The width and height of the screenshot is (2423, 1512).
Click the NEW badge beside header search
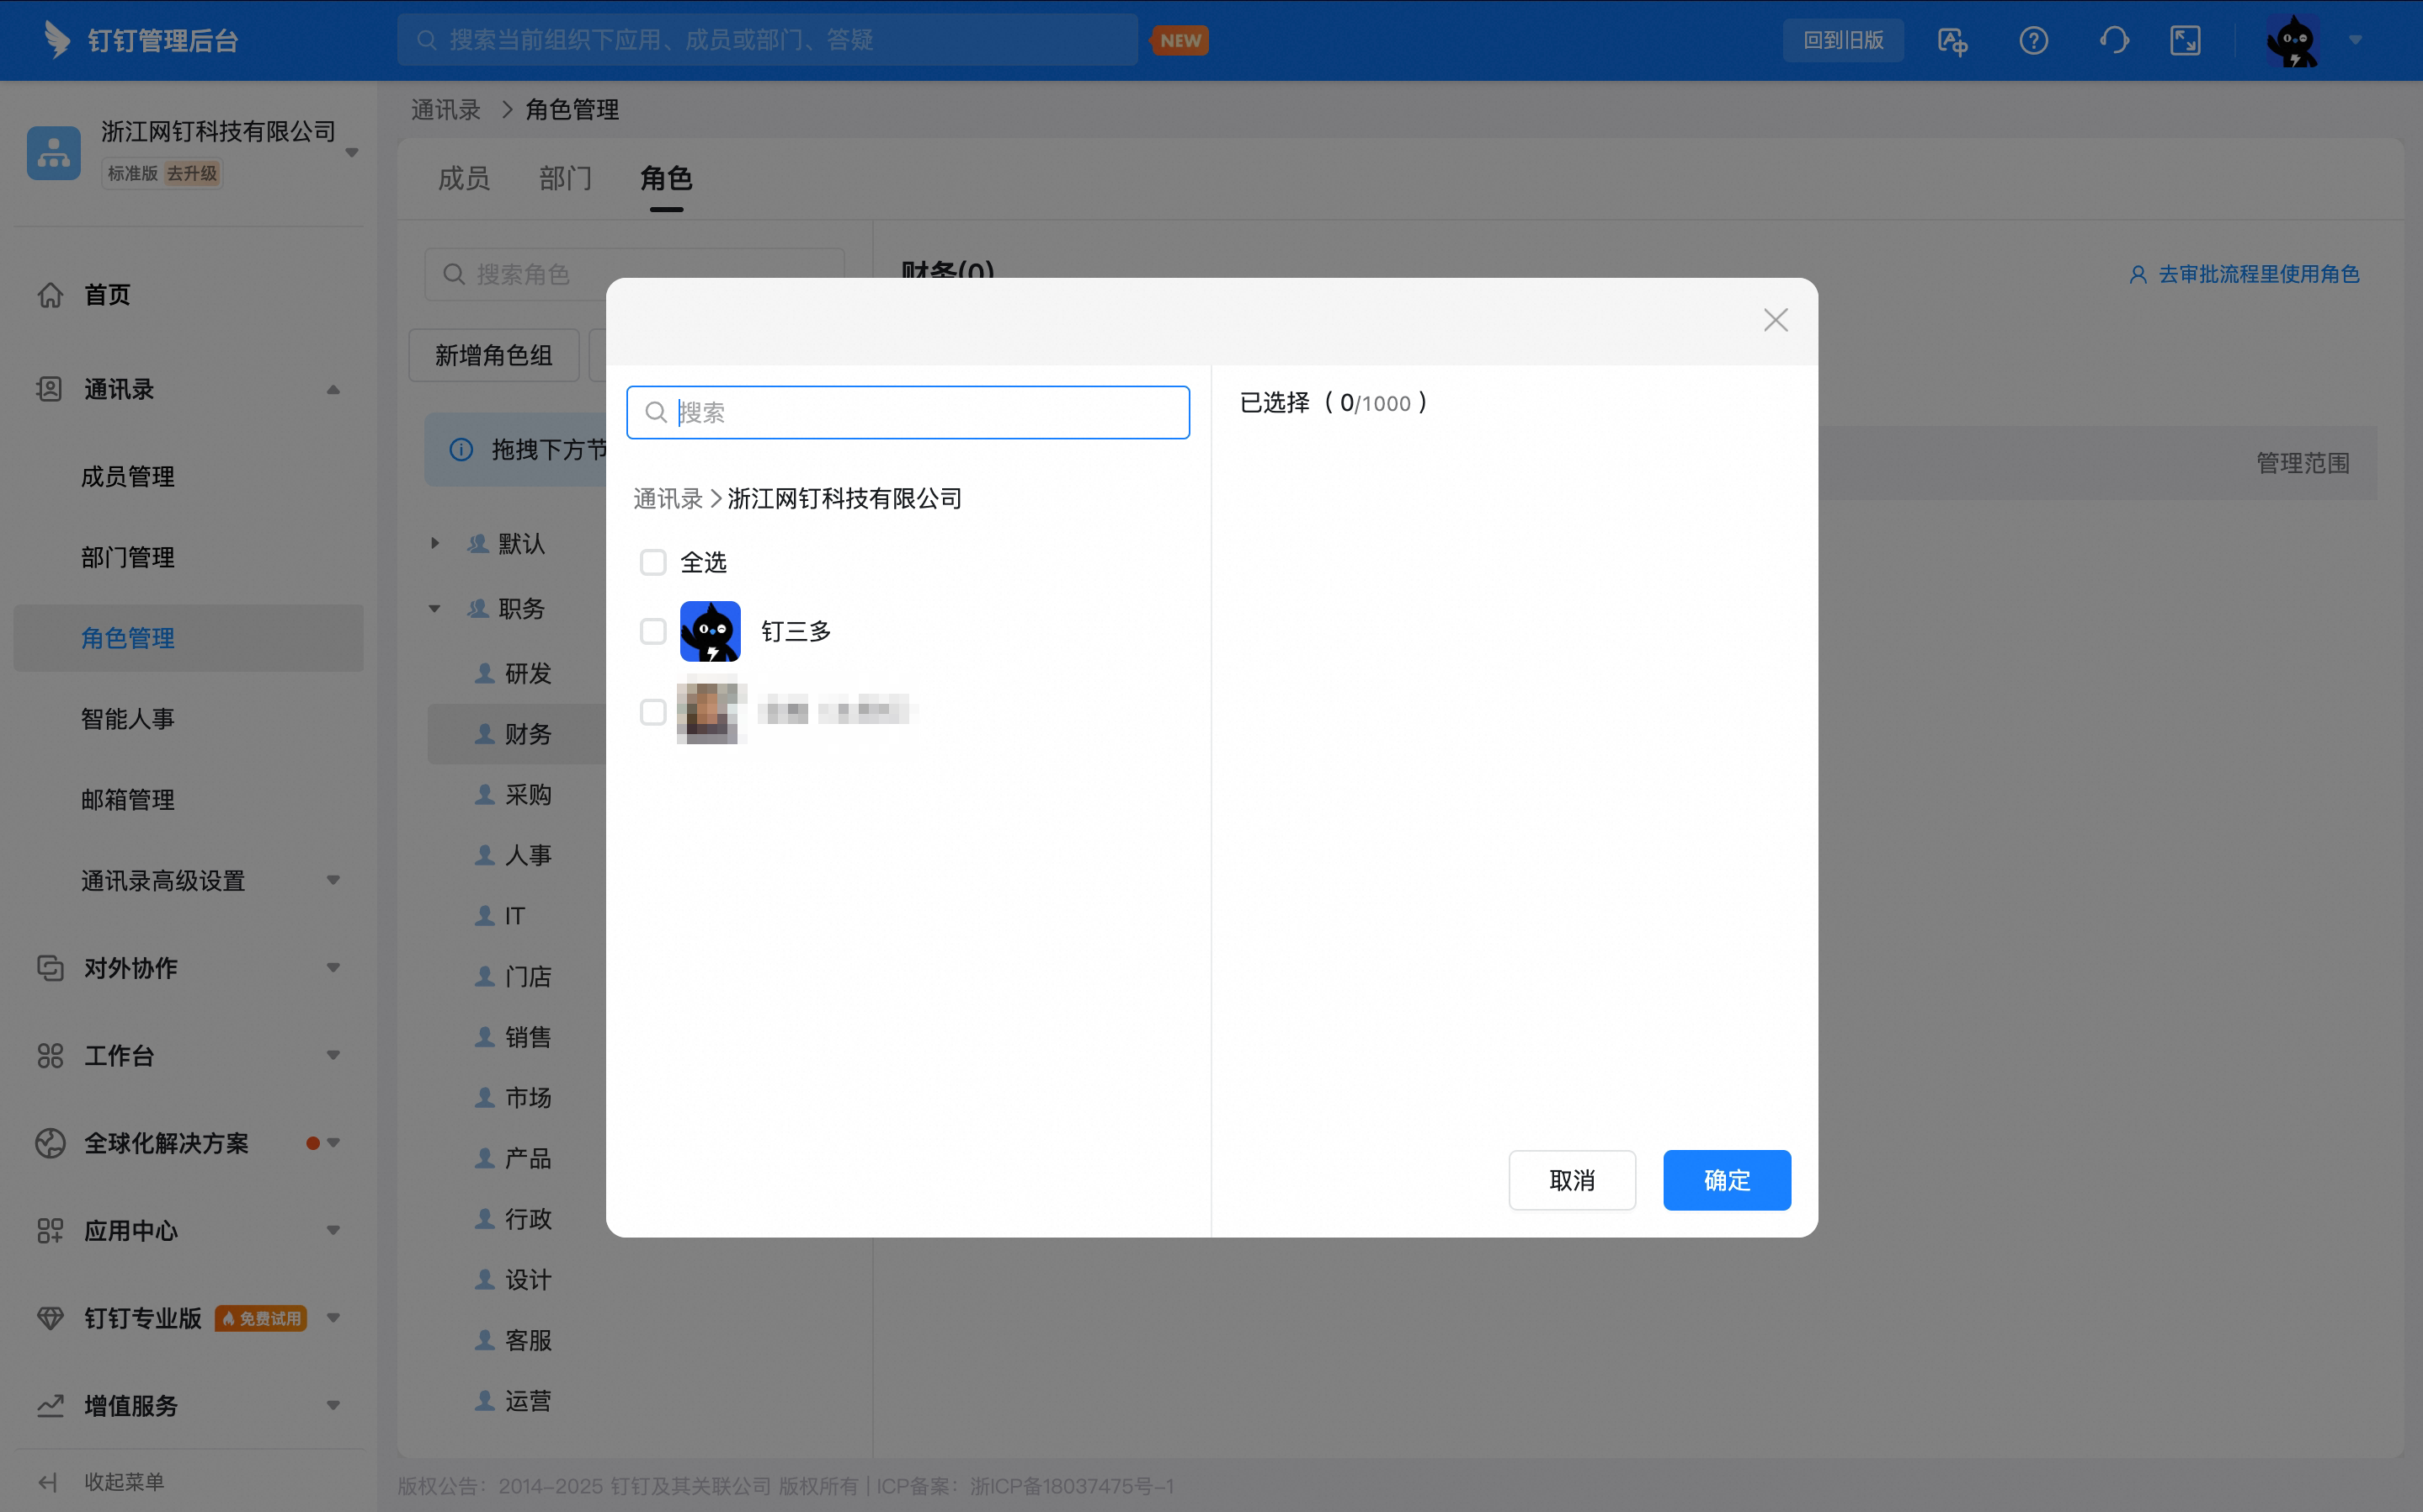[1180, 41]
